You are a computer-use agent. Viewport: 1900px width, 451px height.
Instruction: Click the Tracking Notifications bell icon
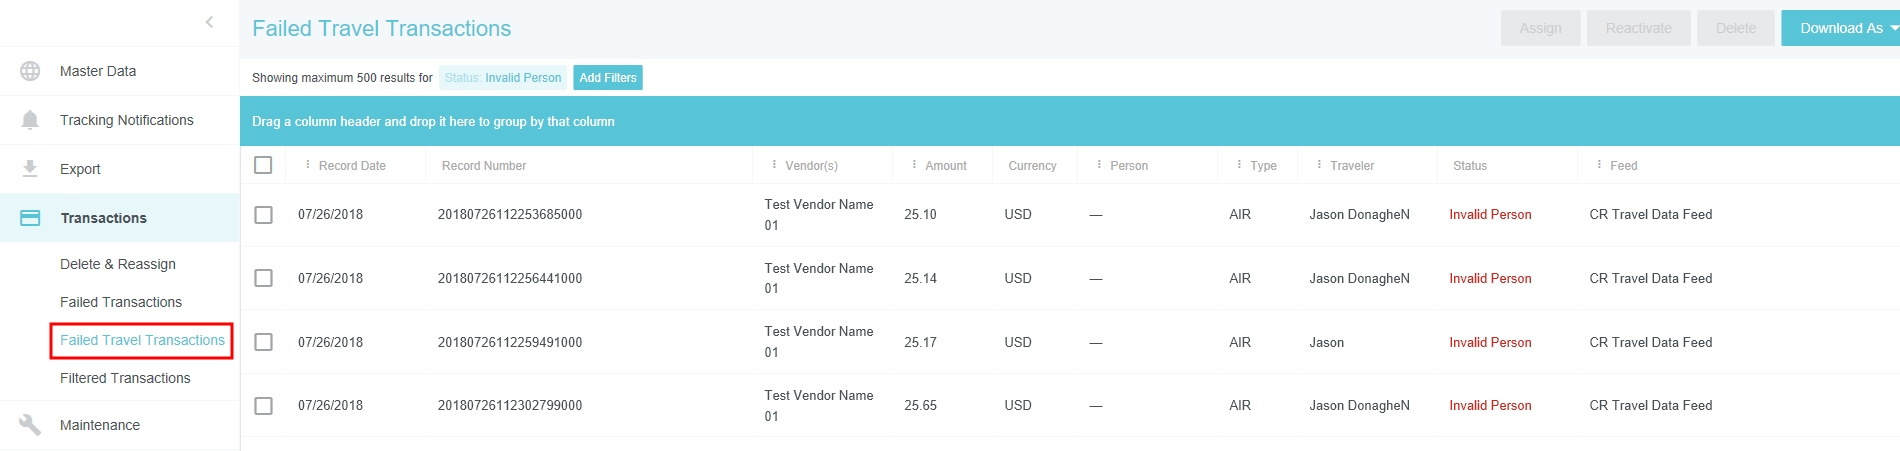pos(30,120)
